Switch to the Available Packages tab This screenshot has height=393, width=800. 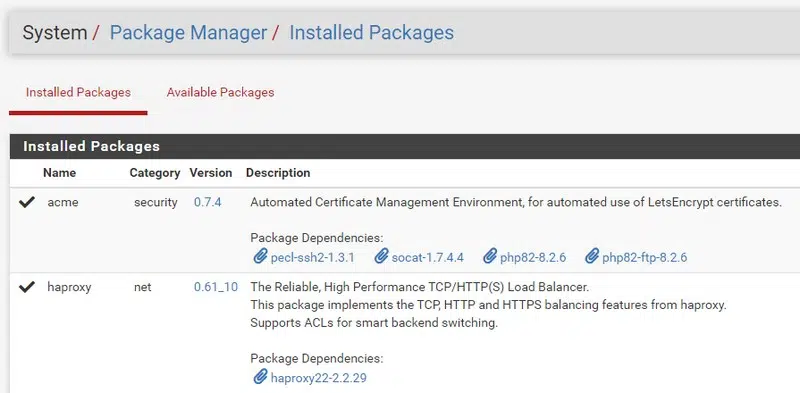[x=220, y=92]
